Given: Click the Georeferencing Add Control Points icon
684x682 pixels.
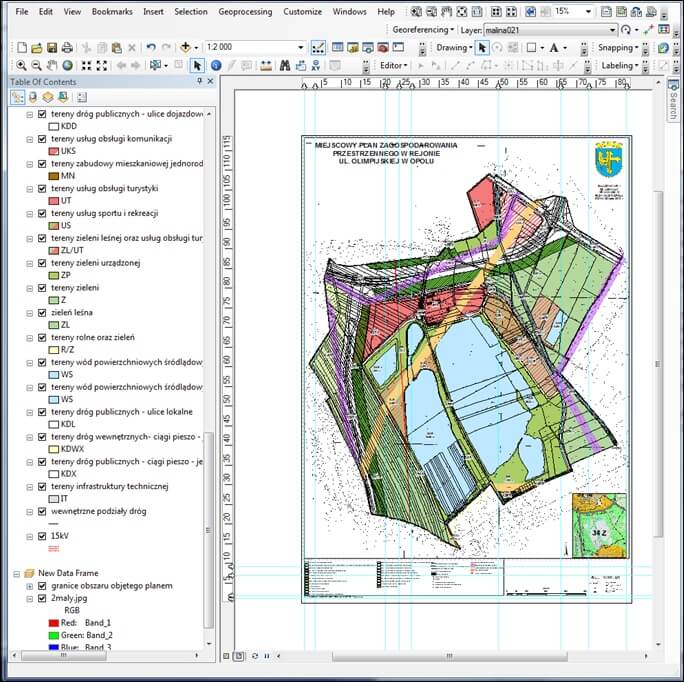Looking at the screenshot, I should pyautogui.click(x=648, y=30).
